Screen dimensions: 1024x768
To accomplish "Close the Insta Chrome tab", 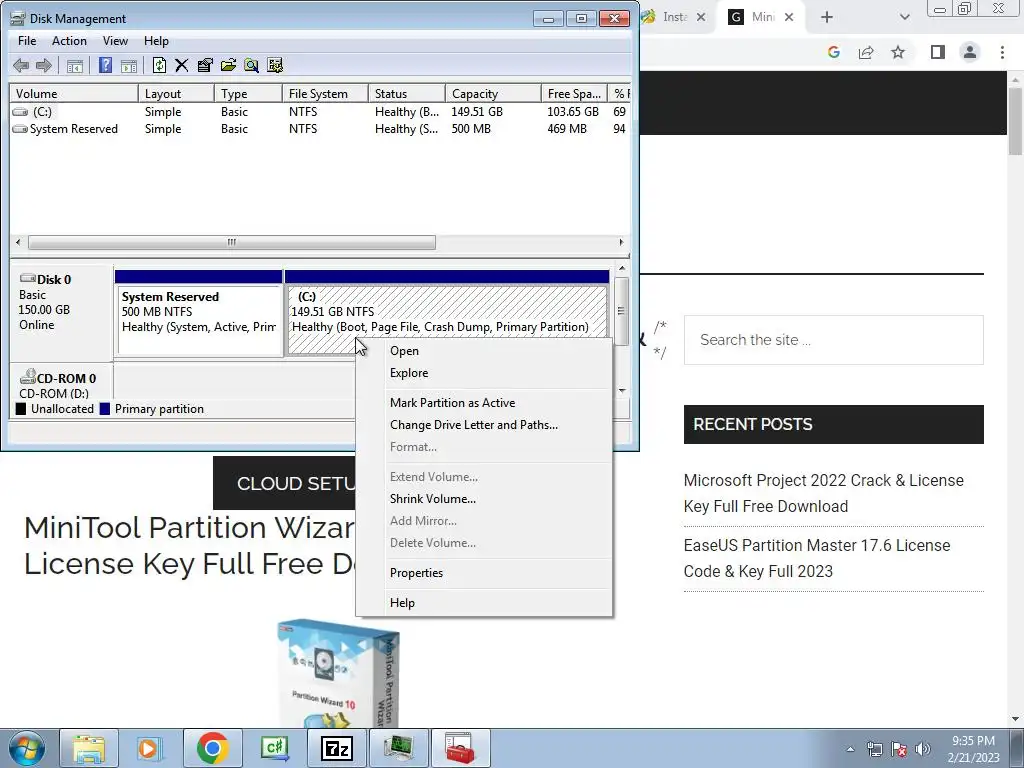I will [701, 18].
